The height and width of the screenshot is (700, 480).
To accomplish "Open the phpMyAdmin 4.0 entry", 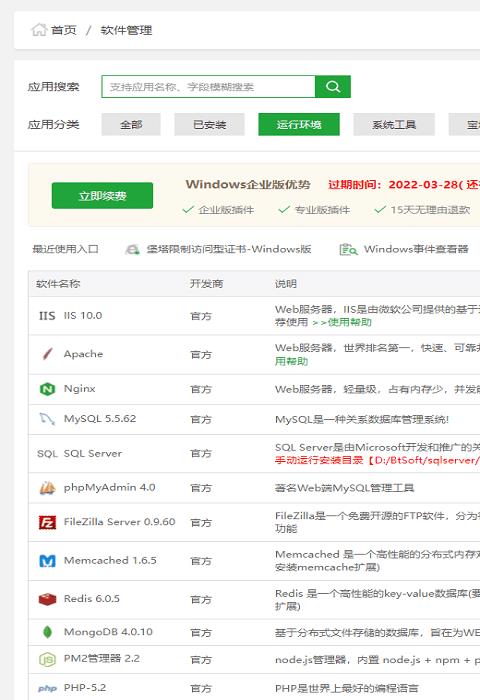I will tap(109, 487).
